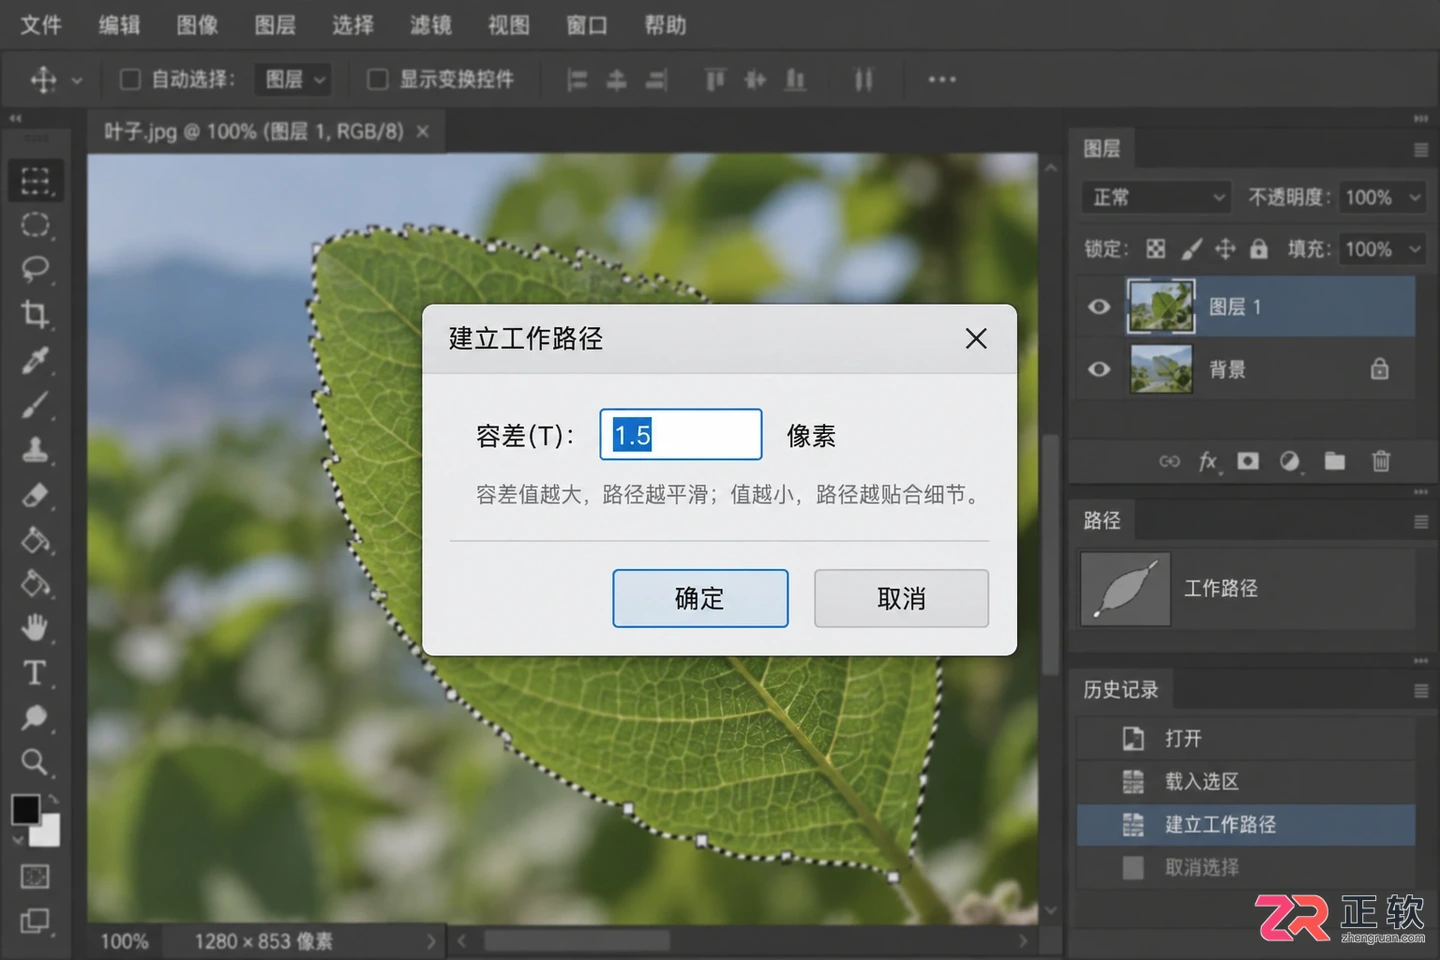Click the align left edges icon
Screen dimensions: 1440x960
pyautogui.click(x=577, y=80)
